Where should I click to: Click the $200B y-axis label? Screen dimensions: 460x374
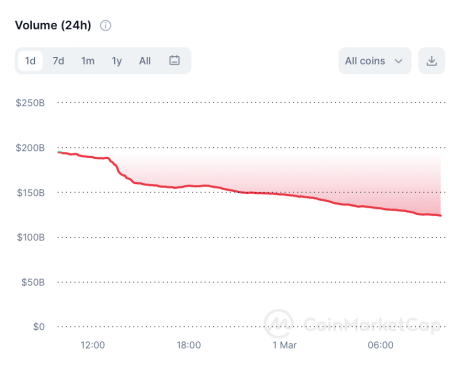tap(30, 148)
